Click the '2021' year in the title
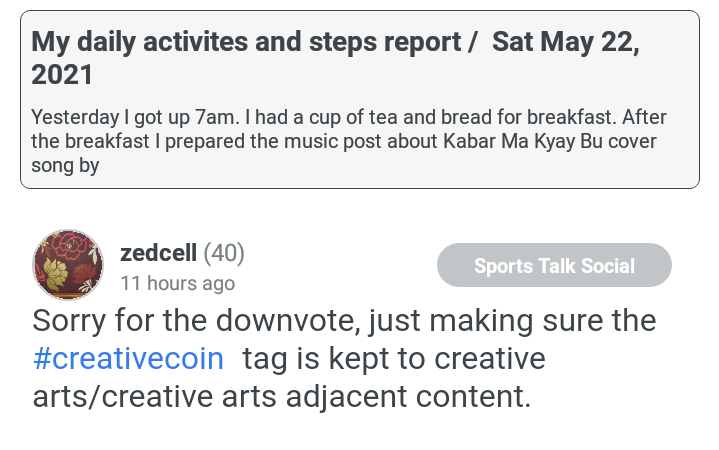 click(x=62, y=75)
